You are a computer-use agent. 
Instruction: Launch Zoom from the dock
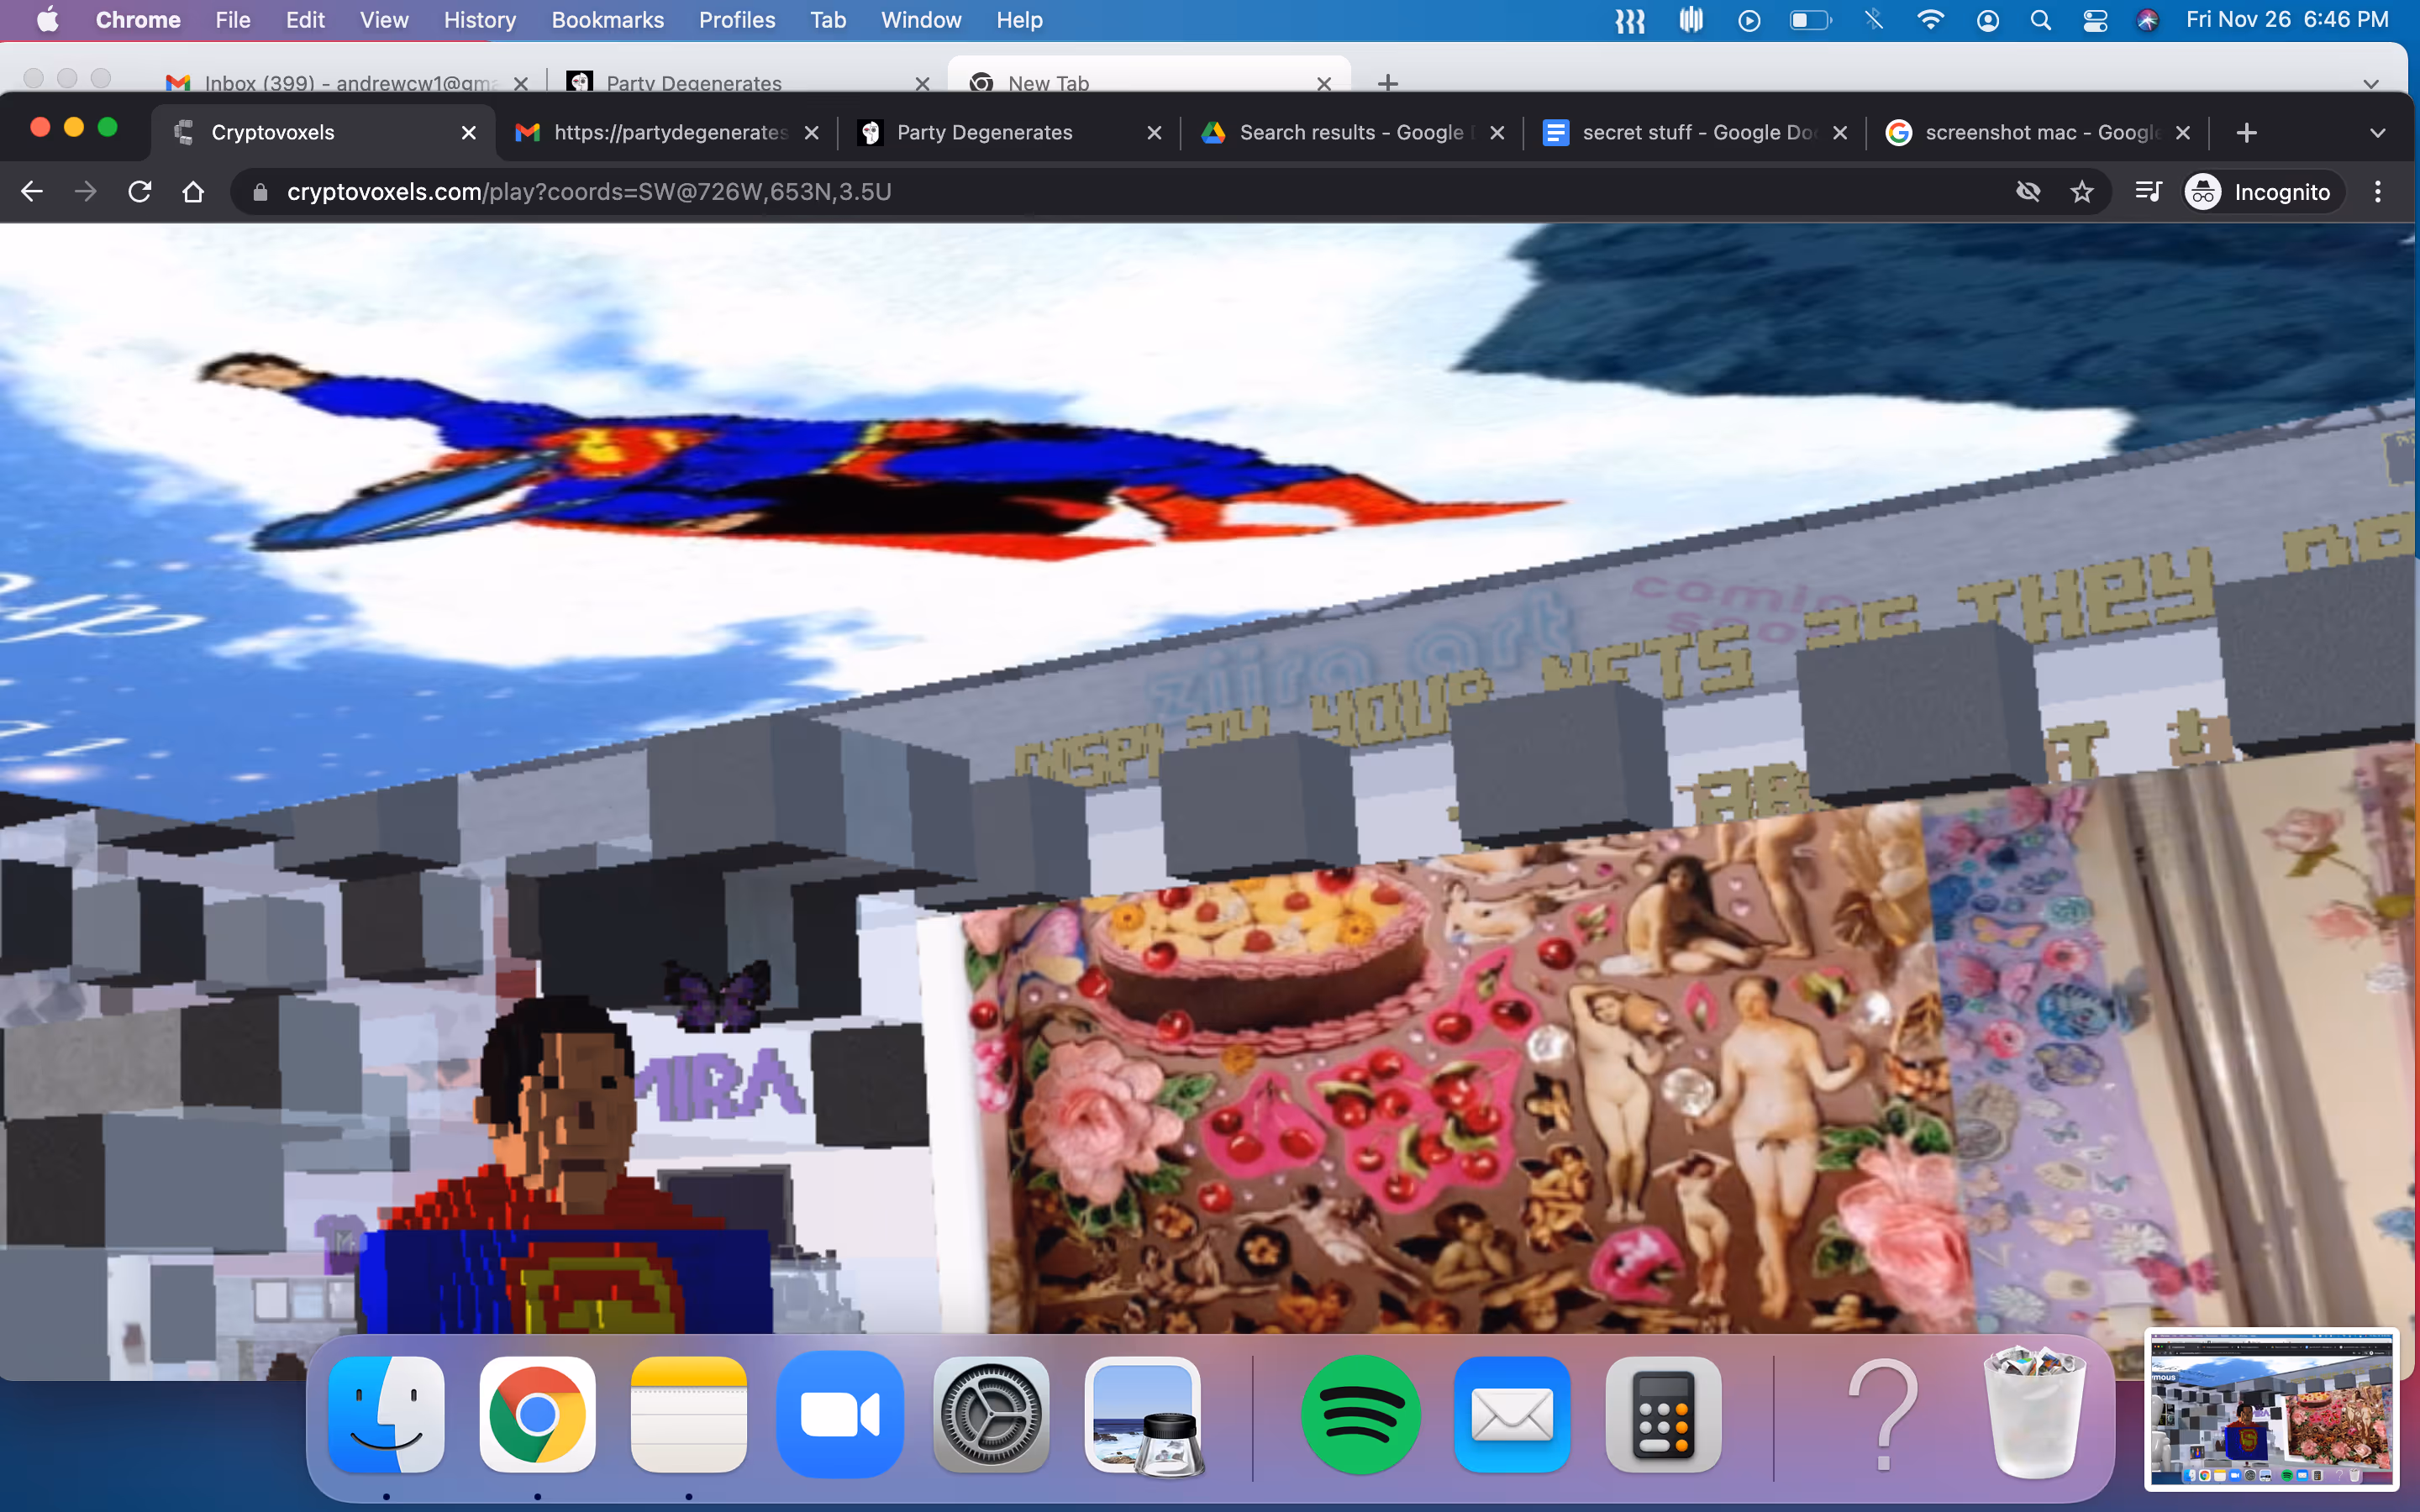point(840,1415)
